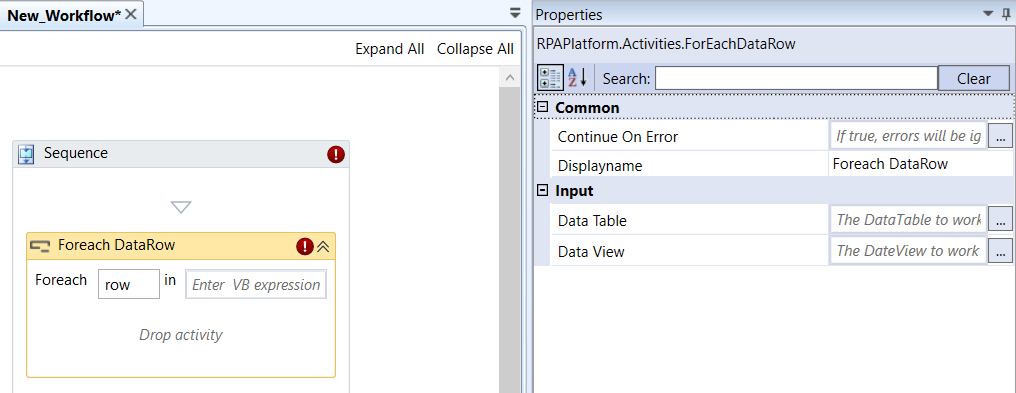Open the workflow tab list dropdown arrow

[515, 13]
